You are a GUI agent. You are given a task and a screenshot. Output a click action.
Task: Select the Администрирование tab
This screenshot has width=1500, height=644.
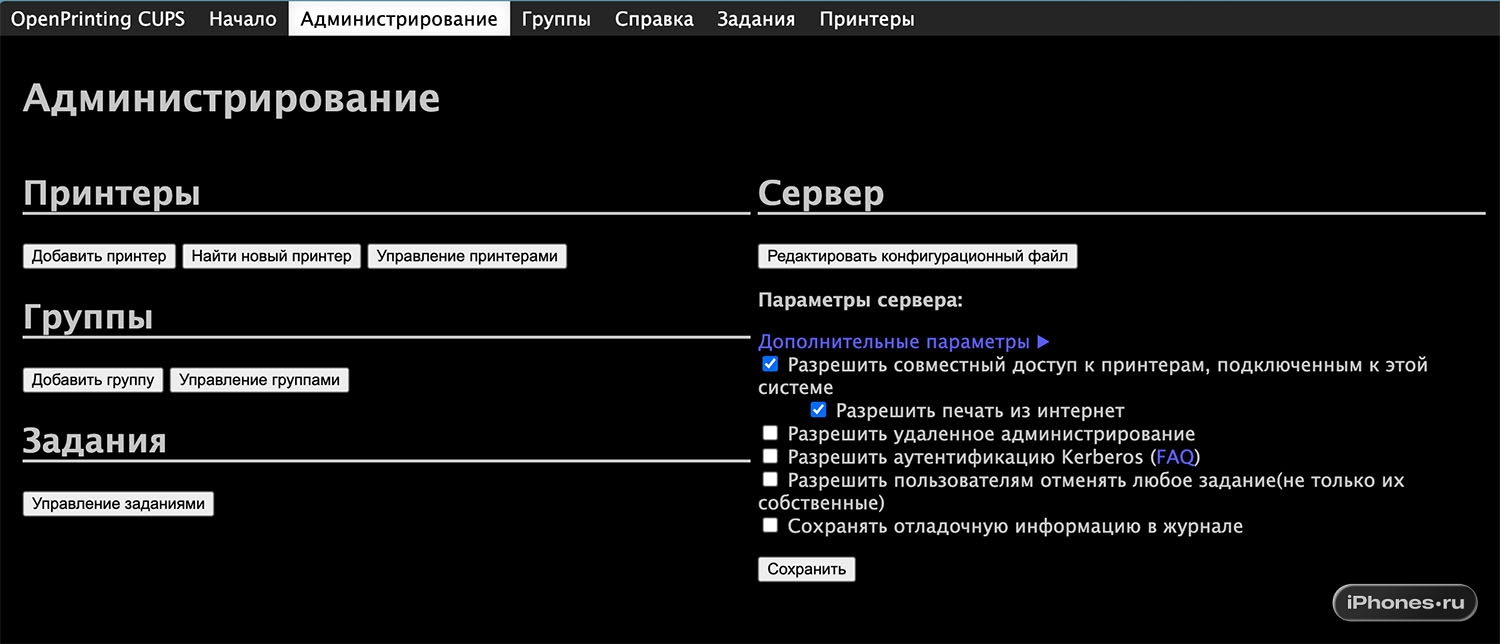click(x=399, y=19)
